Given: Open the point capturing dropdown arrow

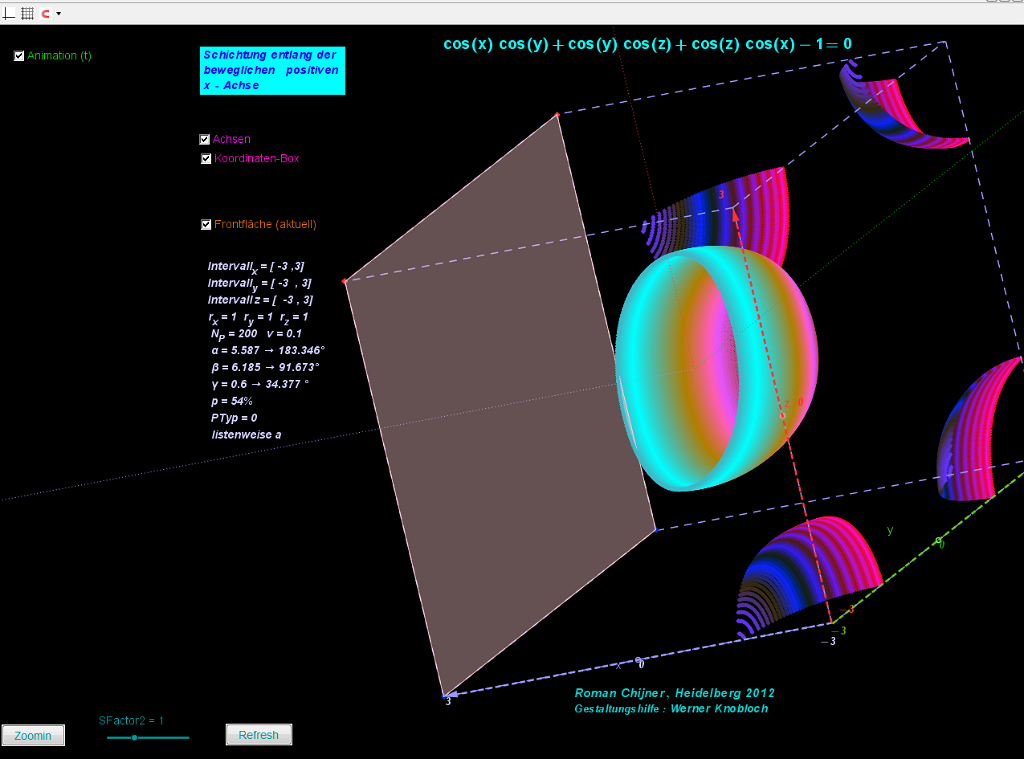Looking at the screenshot, I should [x=59, y=14].
